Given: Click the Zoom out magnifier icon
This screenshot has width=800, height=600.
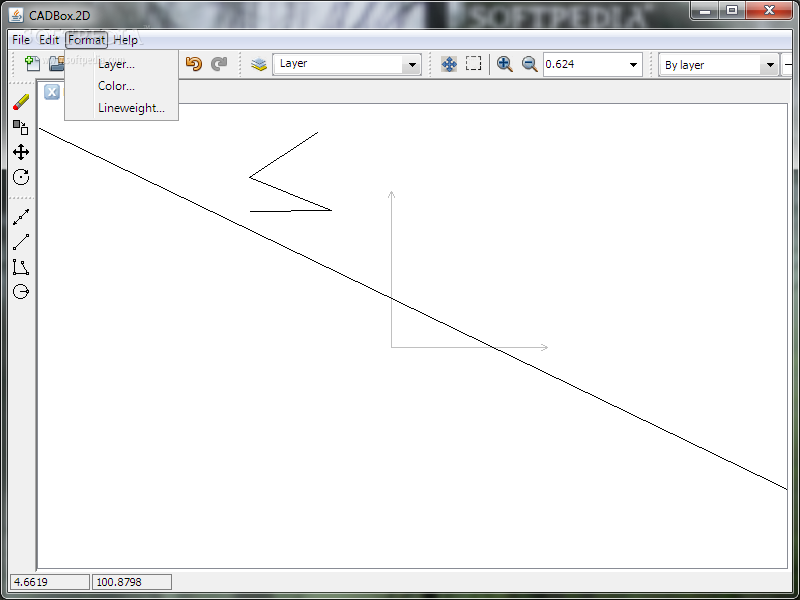Looking at the screenshot, I should (530, 64).
